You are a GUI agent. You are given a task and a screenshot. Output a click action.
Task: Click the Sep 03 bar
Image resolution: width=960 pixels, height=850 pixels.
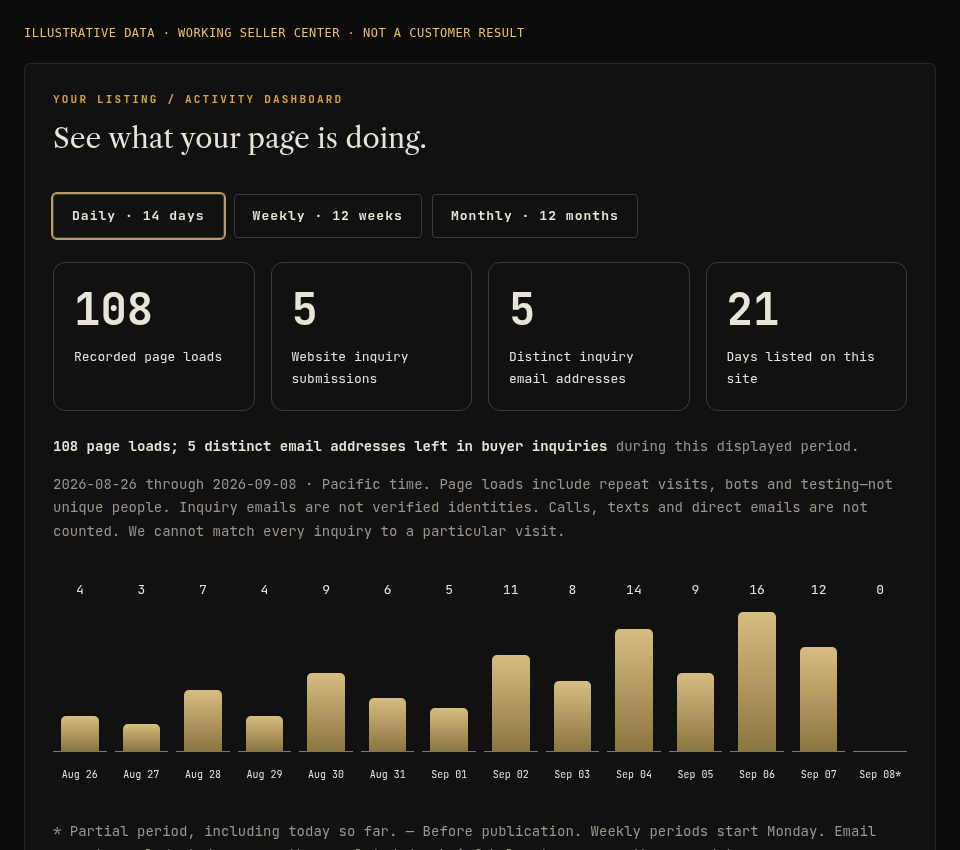click(x=572, y=716)
